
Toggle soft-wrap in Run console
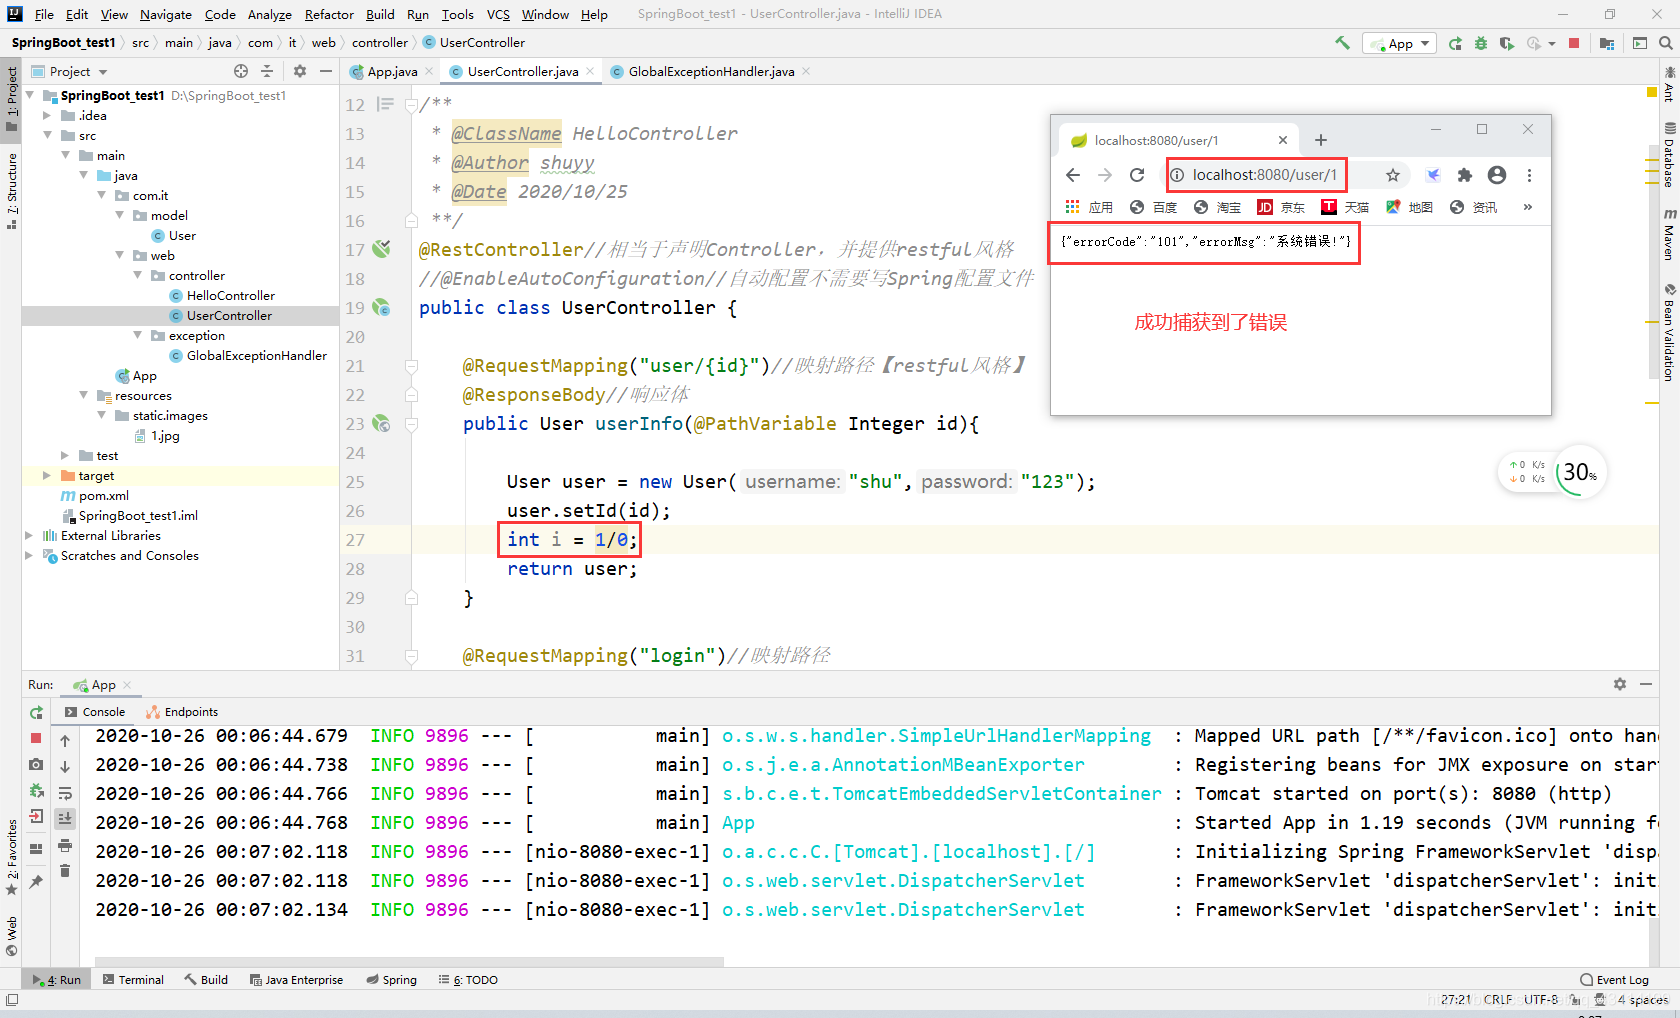[x=65, y=793]
